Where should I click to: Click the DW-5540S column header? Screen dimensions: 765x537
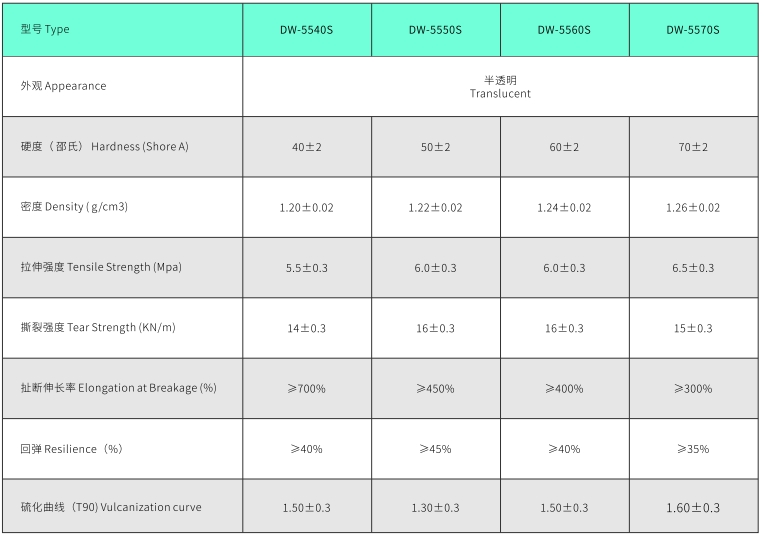click(306, 30)
